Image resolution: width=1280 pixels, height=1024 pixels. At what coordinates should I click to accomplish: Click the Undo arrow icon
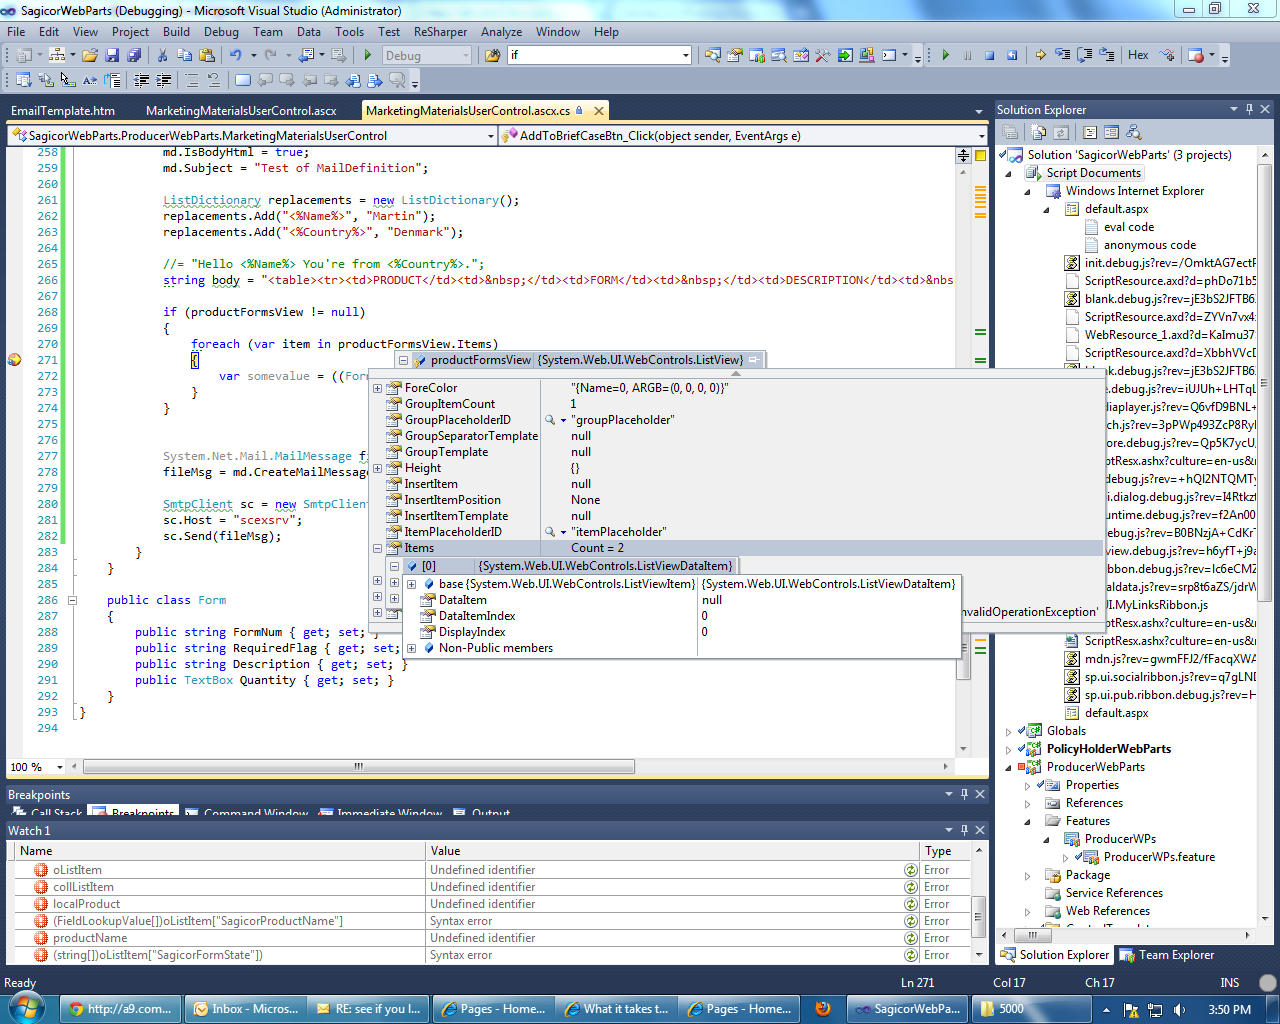tap(235, 55)
